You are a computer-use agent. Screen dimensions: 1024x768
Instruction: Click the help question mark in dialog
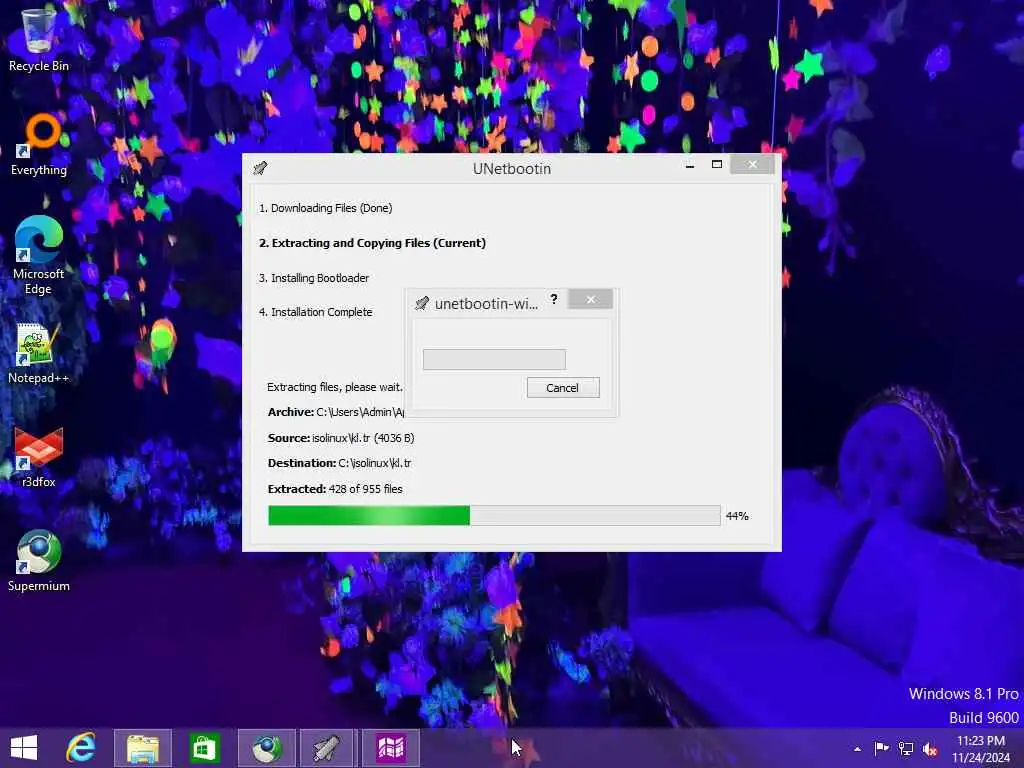click(x=554, y=299)
